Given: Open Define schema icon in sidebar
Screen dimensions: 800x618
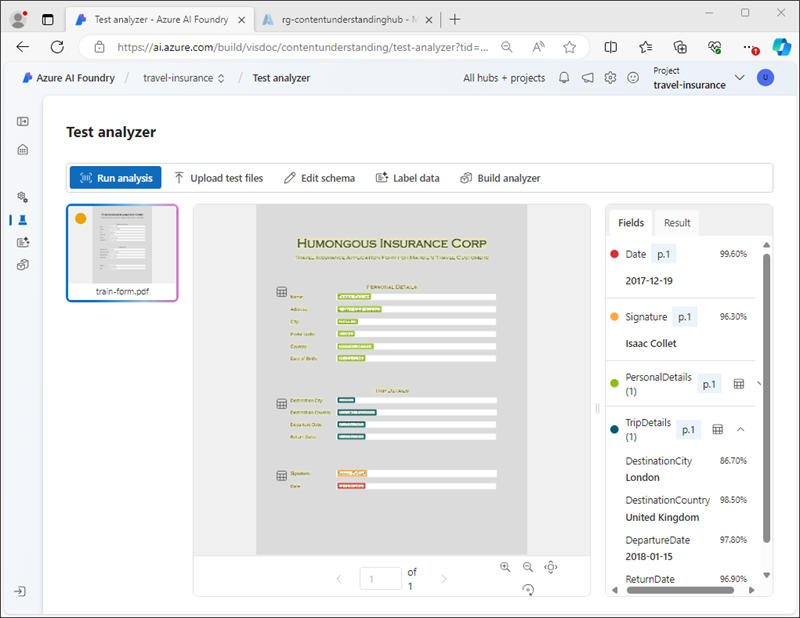Looking at the screenshot, I should (x=22, y=197).
